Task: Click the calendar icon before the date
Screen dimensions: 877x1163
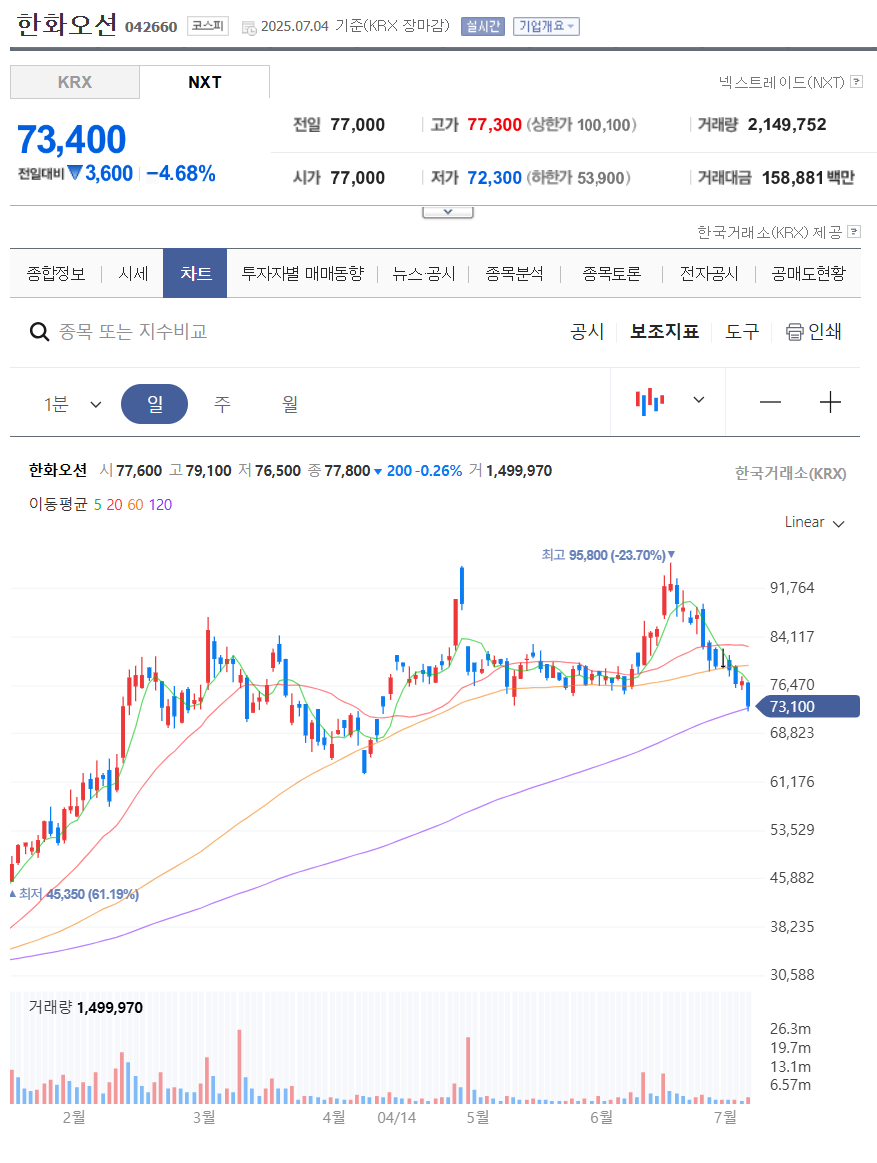Action: click(x=249, y=27)
